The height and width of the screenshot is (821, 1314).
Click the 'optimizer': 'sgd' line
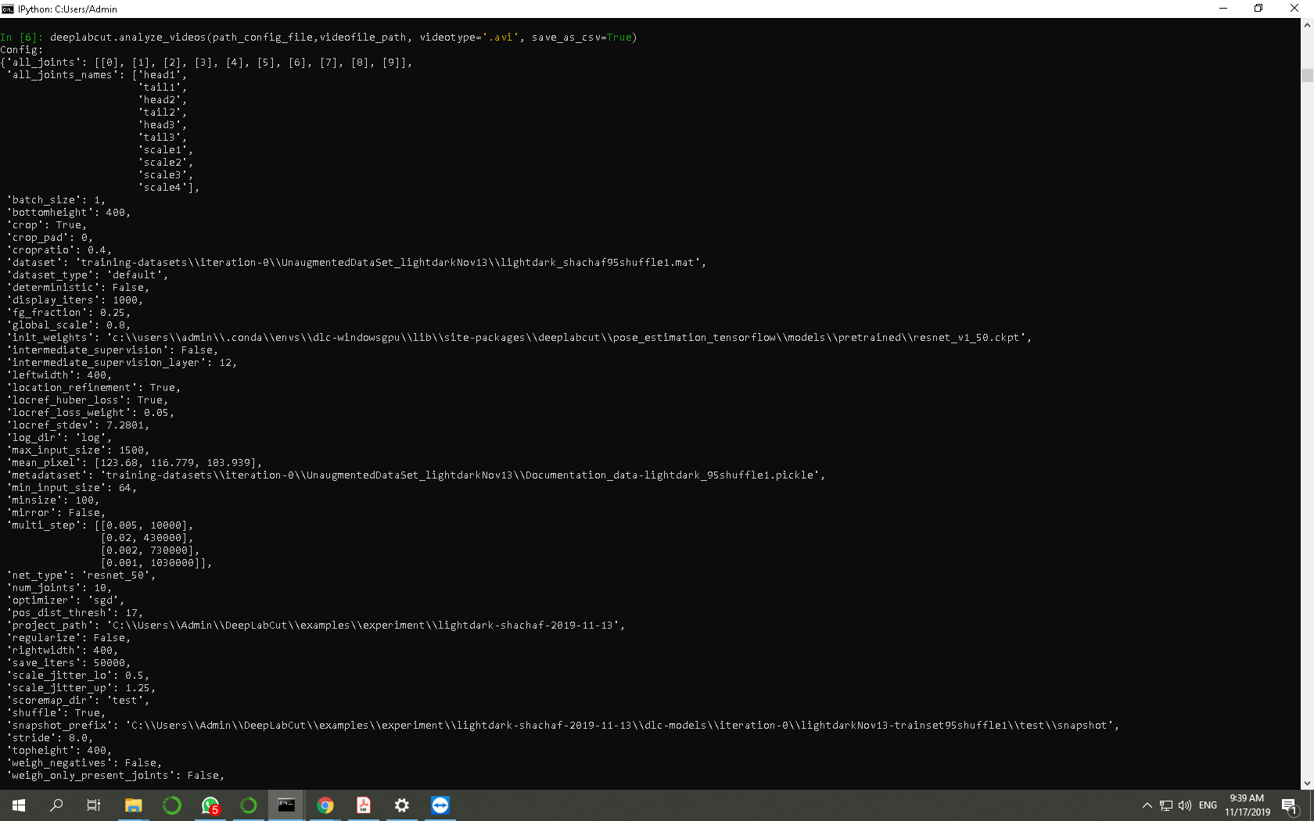(x=65, y=600)
